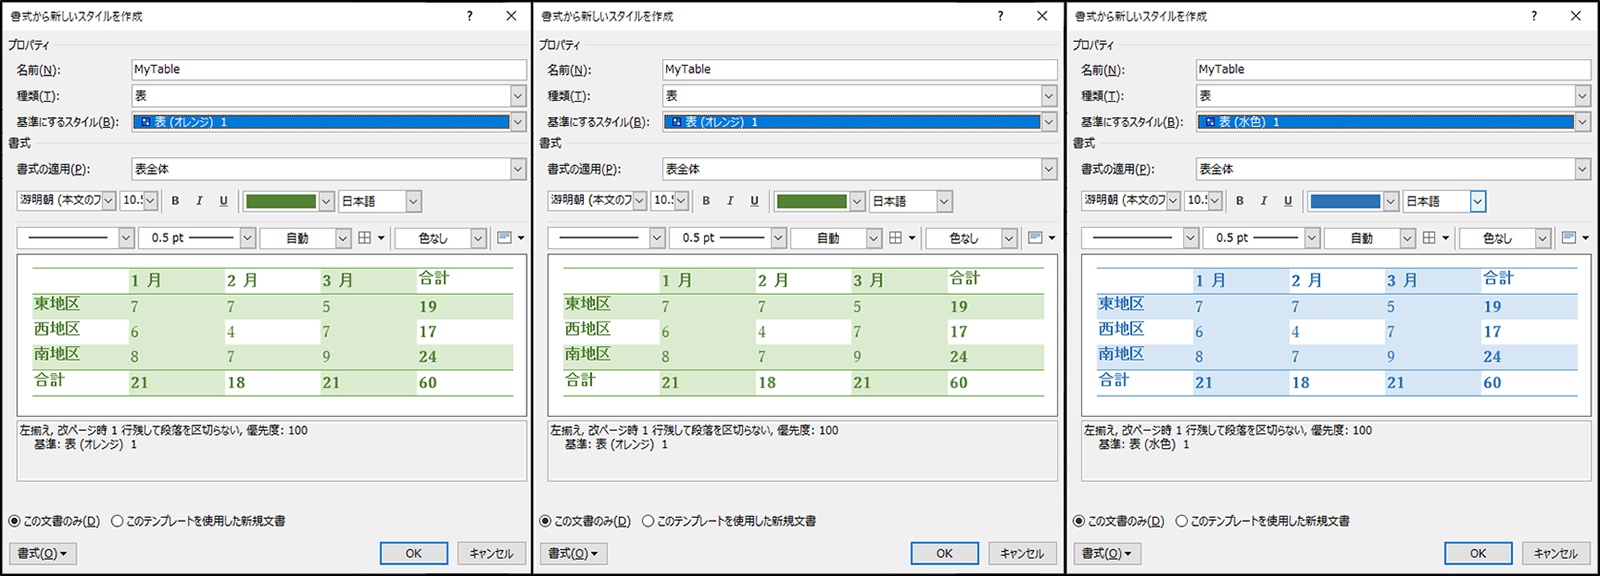Click the blue font color swatch
Image resolution: width=1600 pixels, height=576 pixels.
1344,201
